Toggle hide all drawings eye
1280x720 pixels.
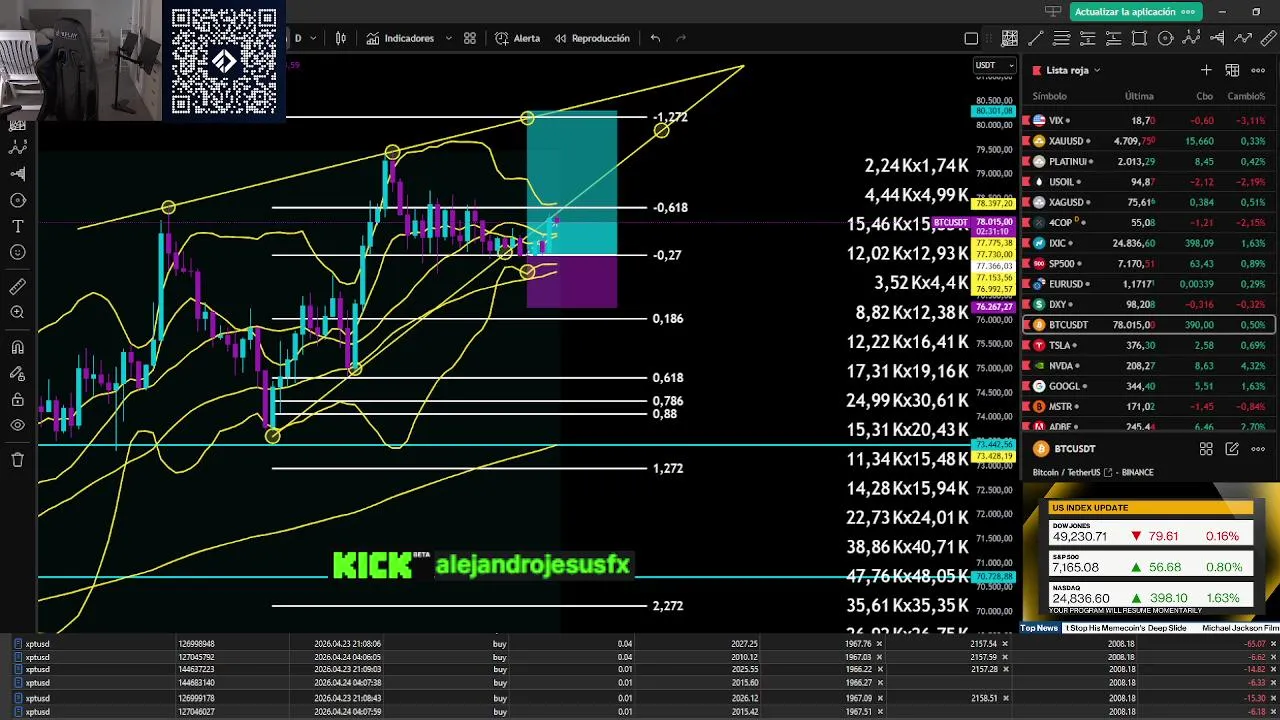click(x=17, y=426)
